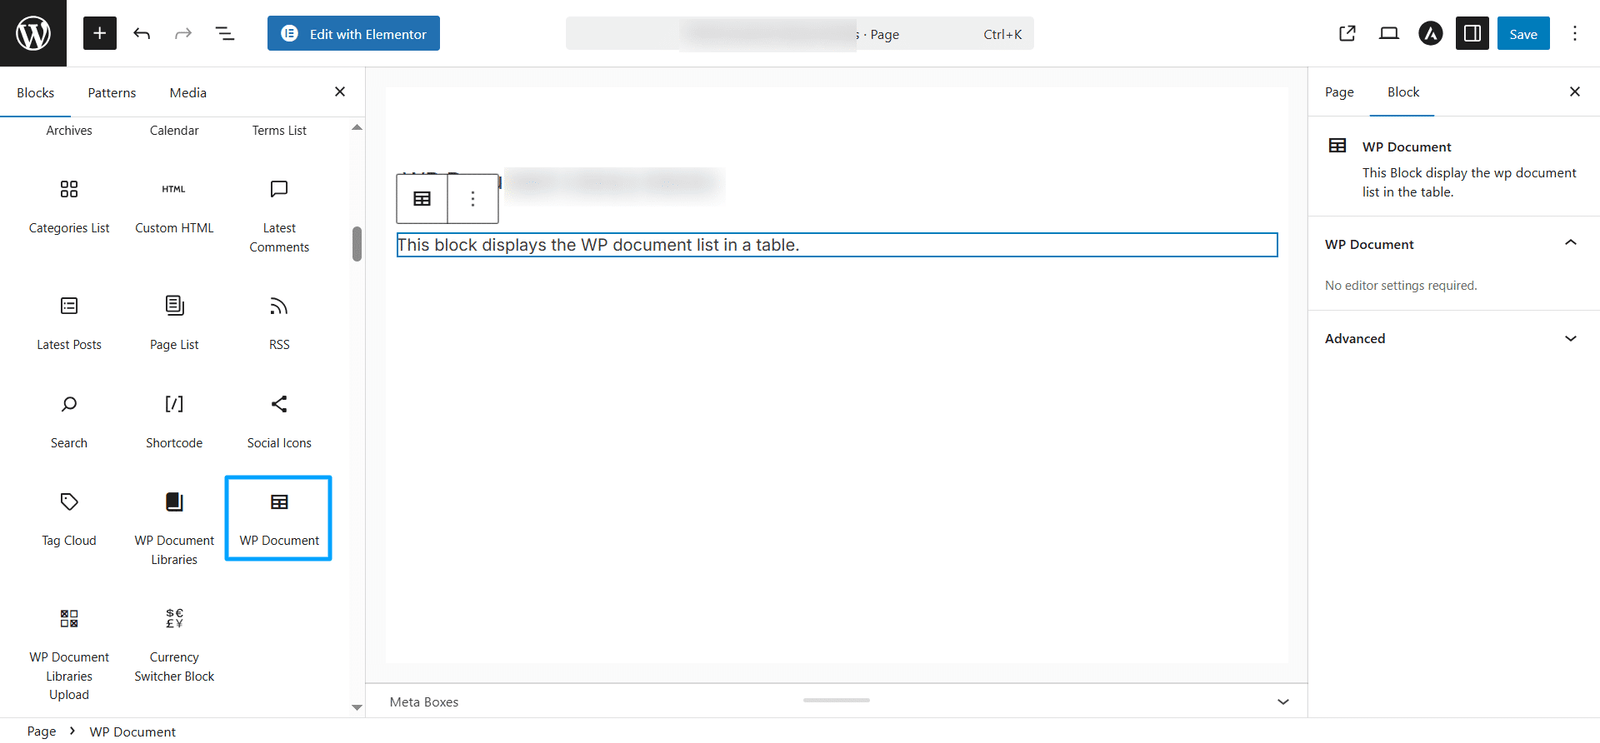The width and height of the screenshot is (1600, 743).
Task: Expand the Meta Boxes section chevron
Action: pos(1283,702)
